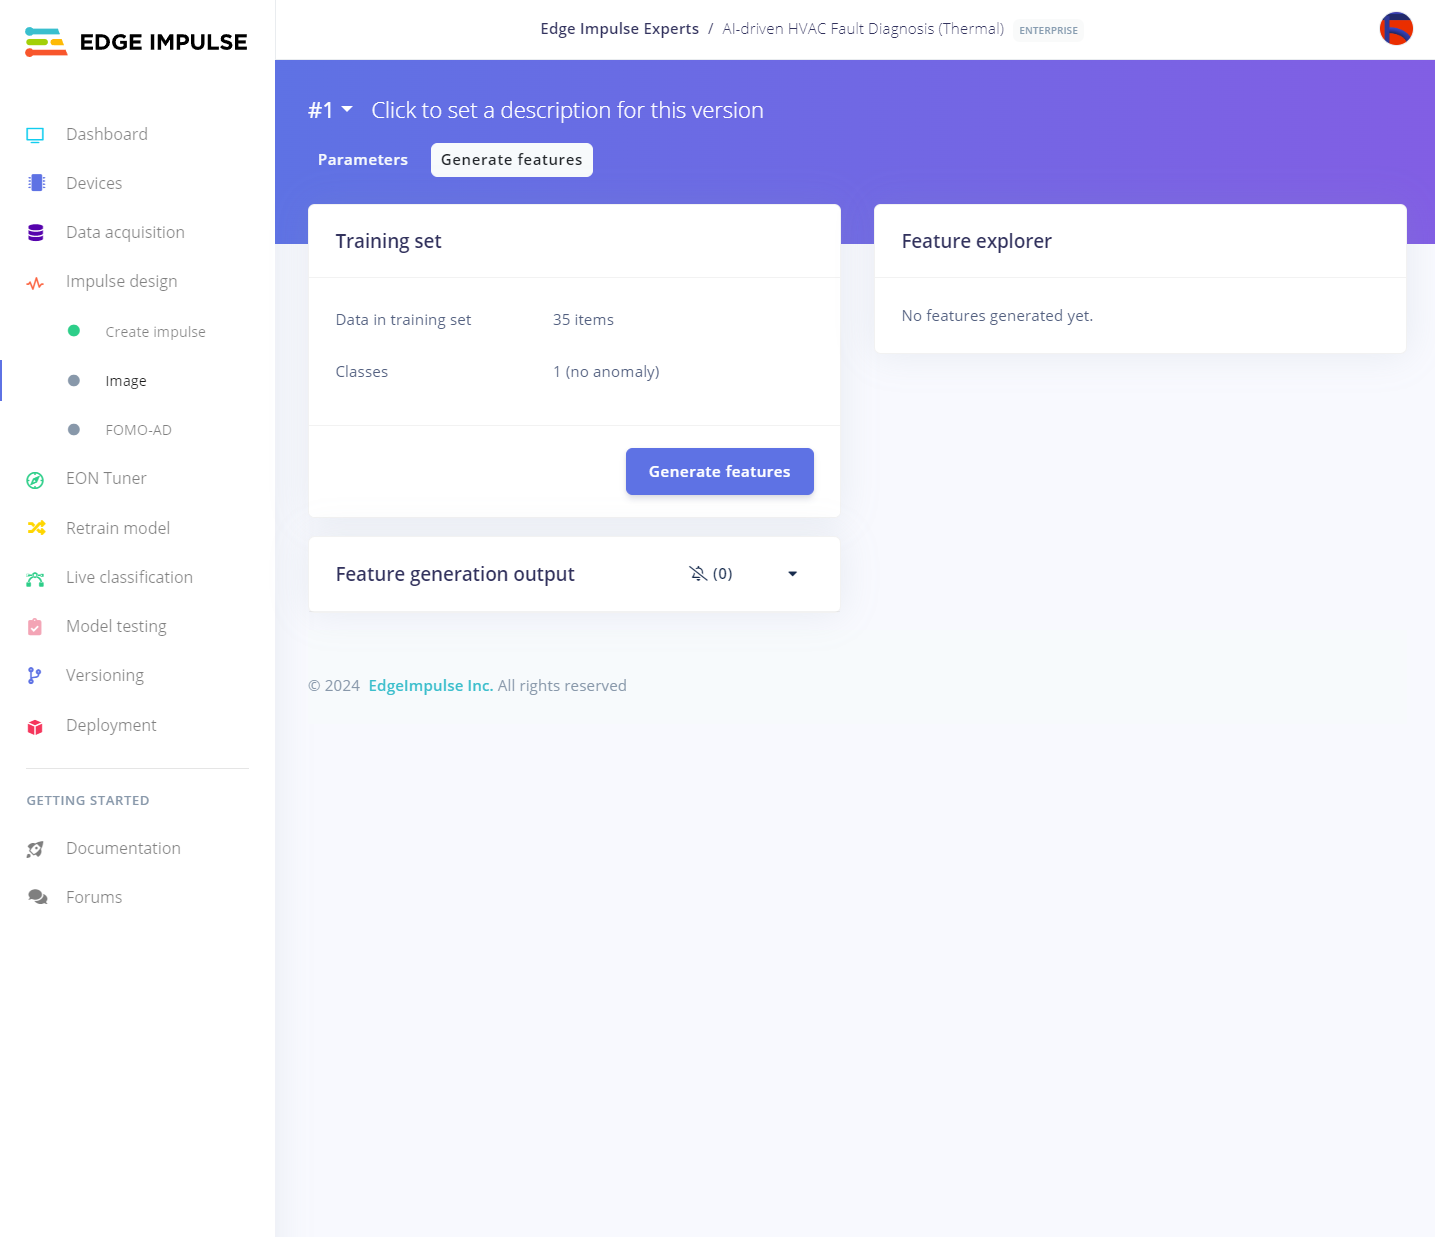Image resolution: width=1435 pixels, height=1237 pixels.
Task: Open the #1 version dropdown
Action: click(x=331, y=110)
